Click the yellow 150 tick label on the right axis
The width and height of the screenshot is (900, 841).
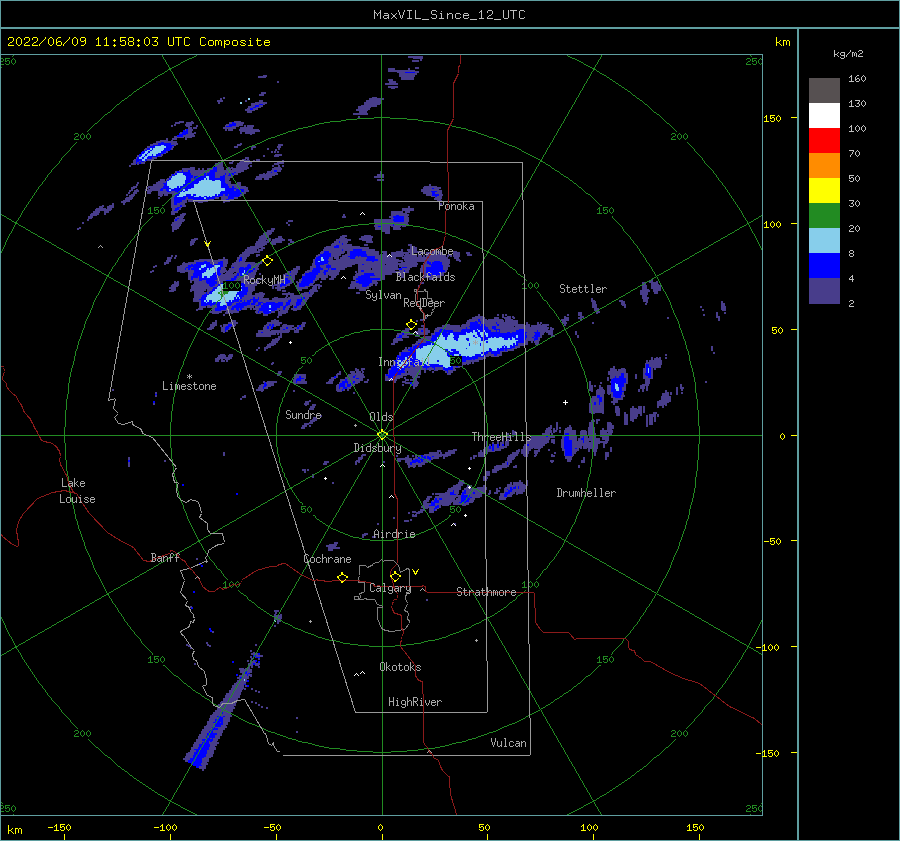[x=772, y=118]
